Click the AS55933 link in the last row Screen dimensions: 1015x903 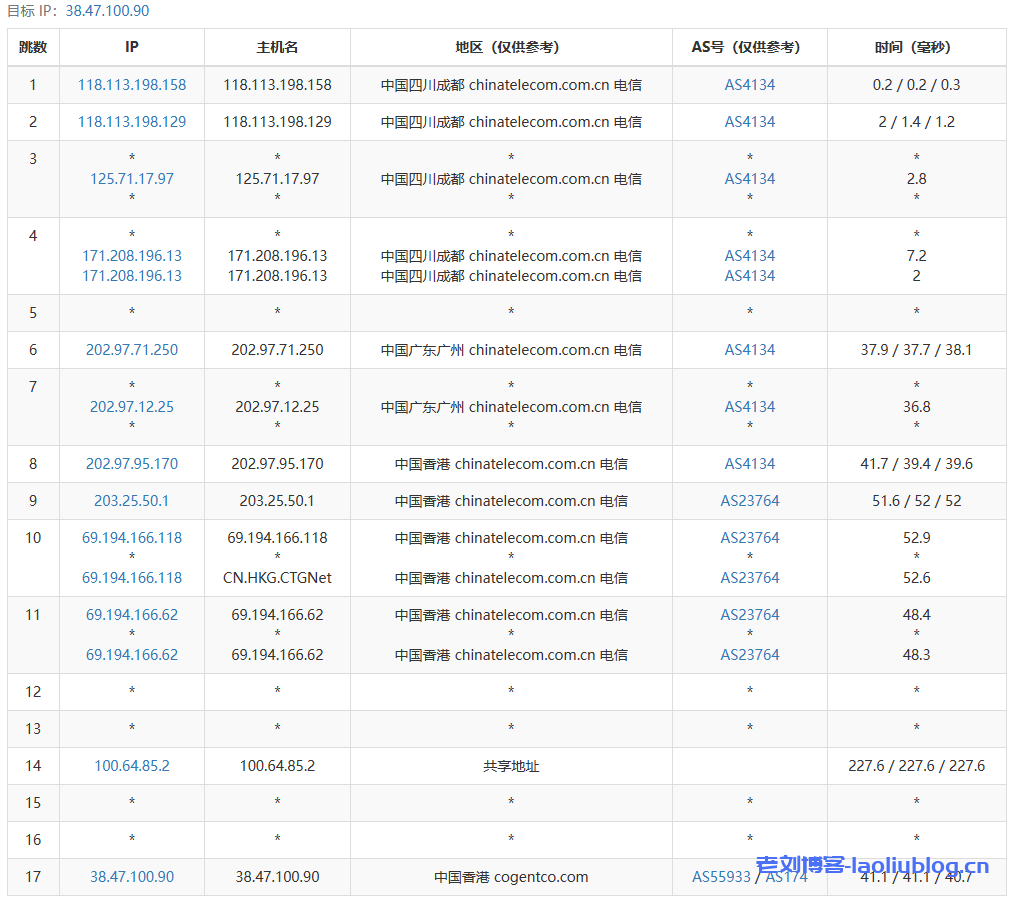tap(721, 877)
